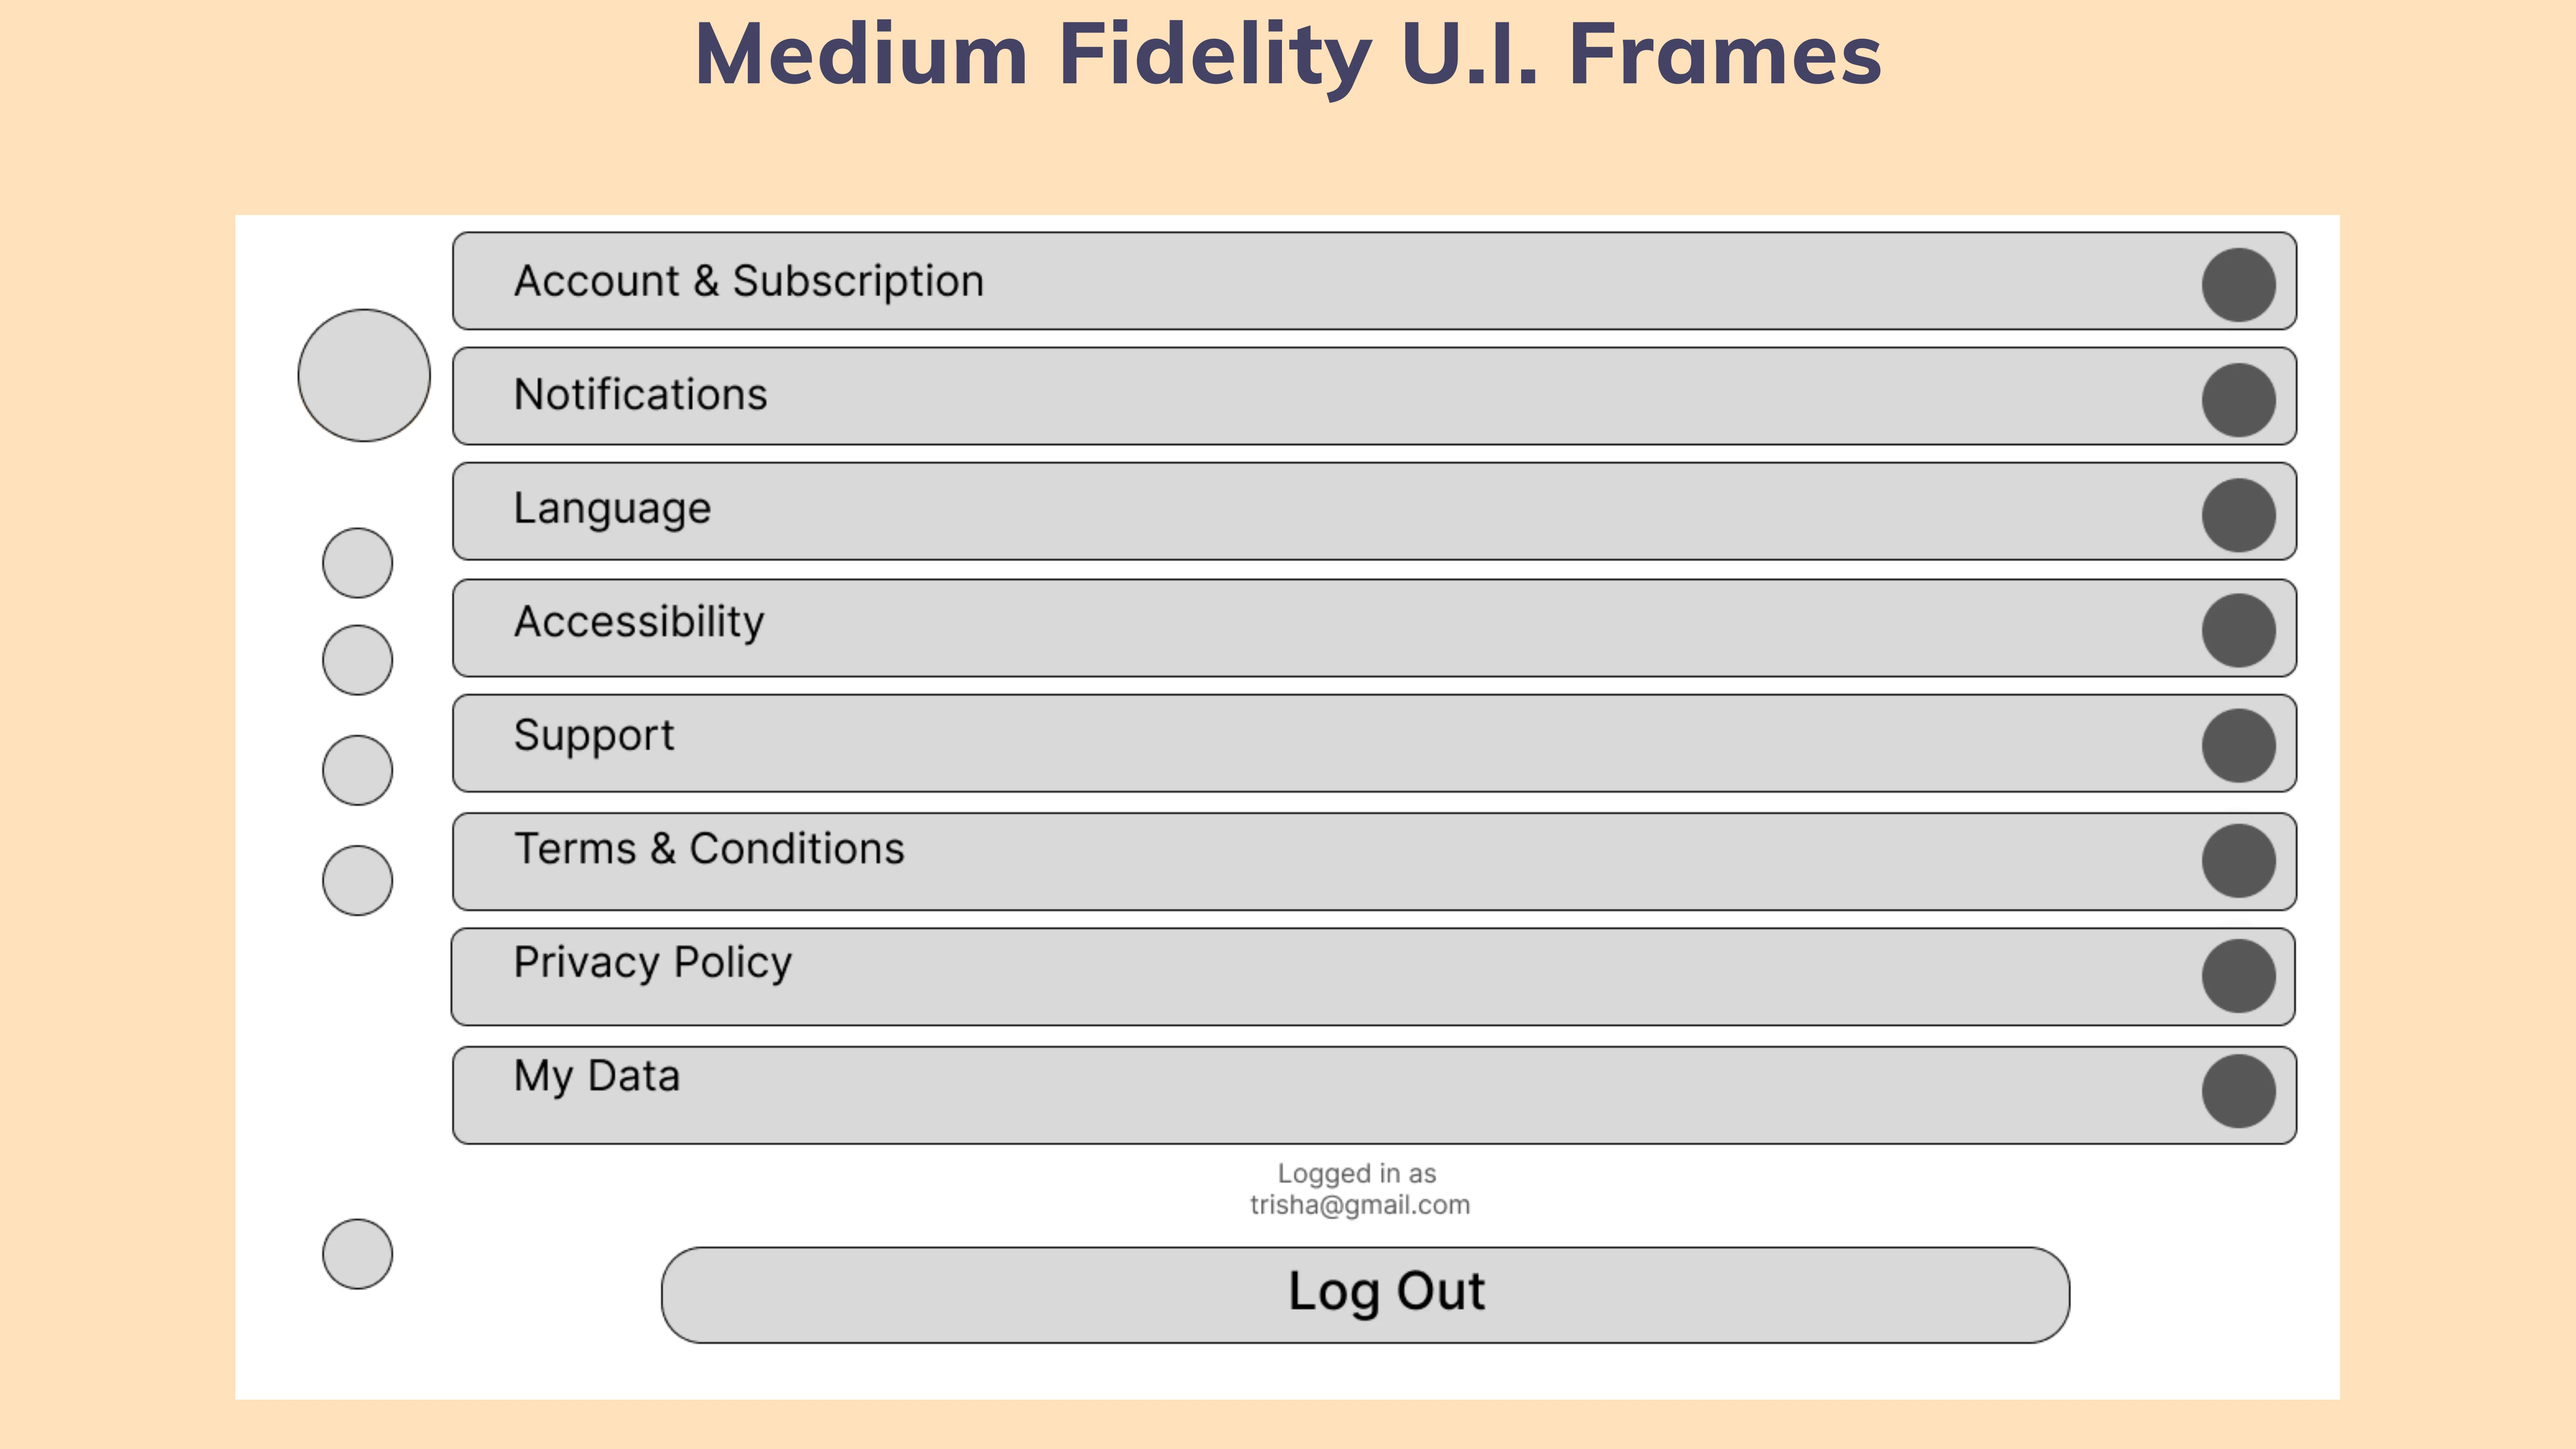Screen dimensions: 2576x1449
Task: Open the Account & Subscription settings
Action: [1374, 281]
